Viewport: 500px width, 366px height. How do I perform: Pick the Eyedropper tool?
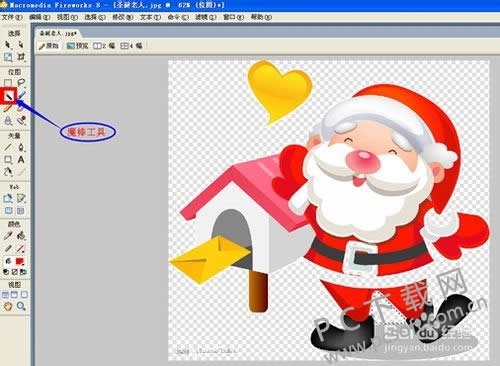[x=8, y=236]
